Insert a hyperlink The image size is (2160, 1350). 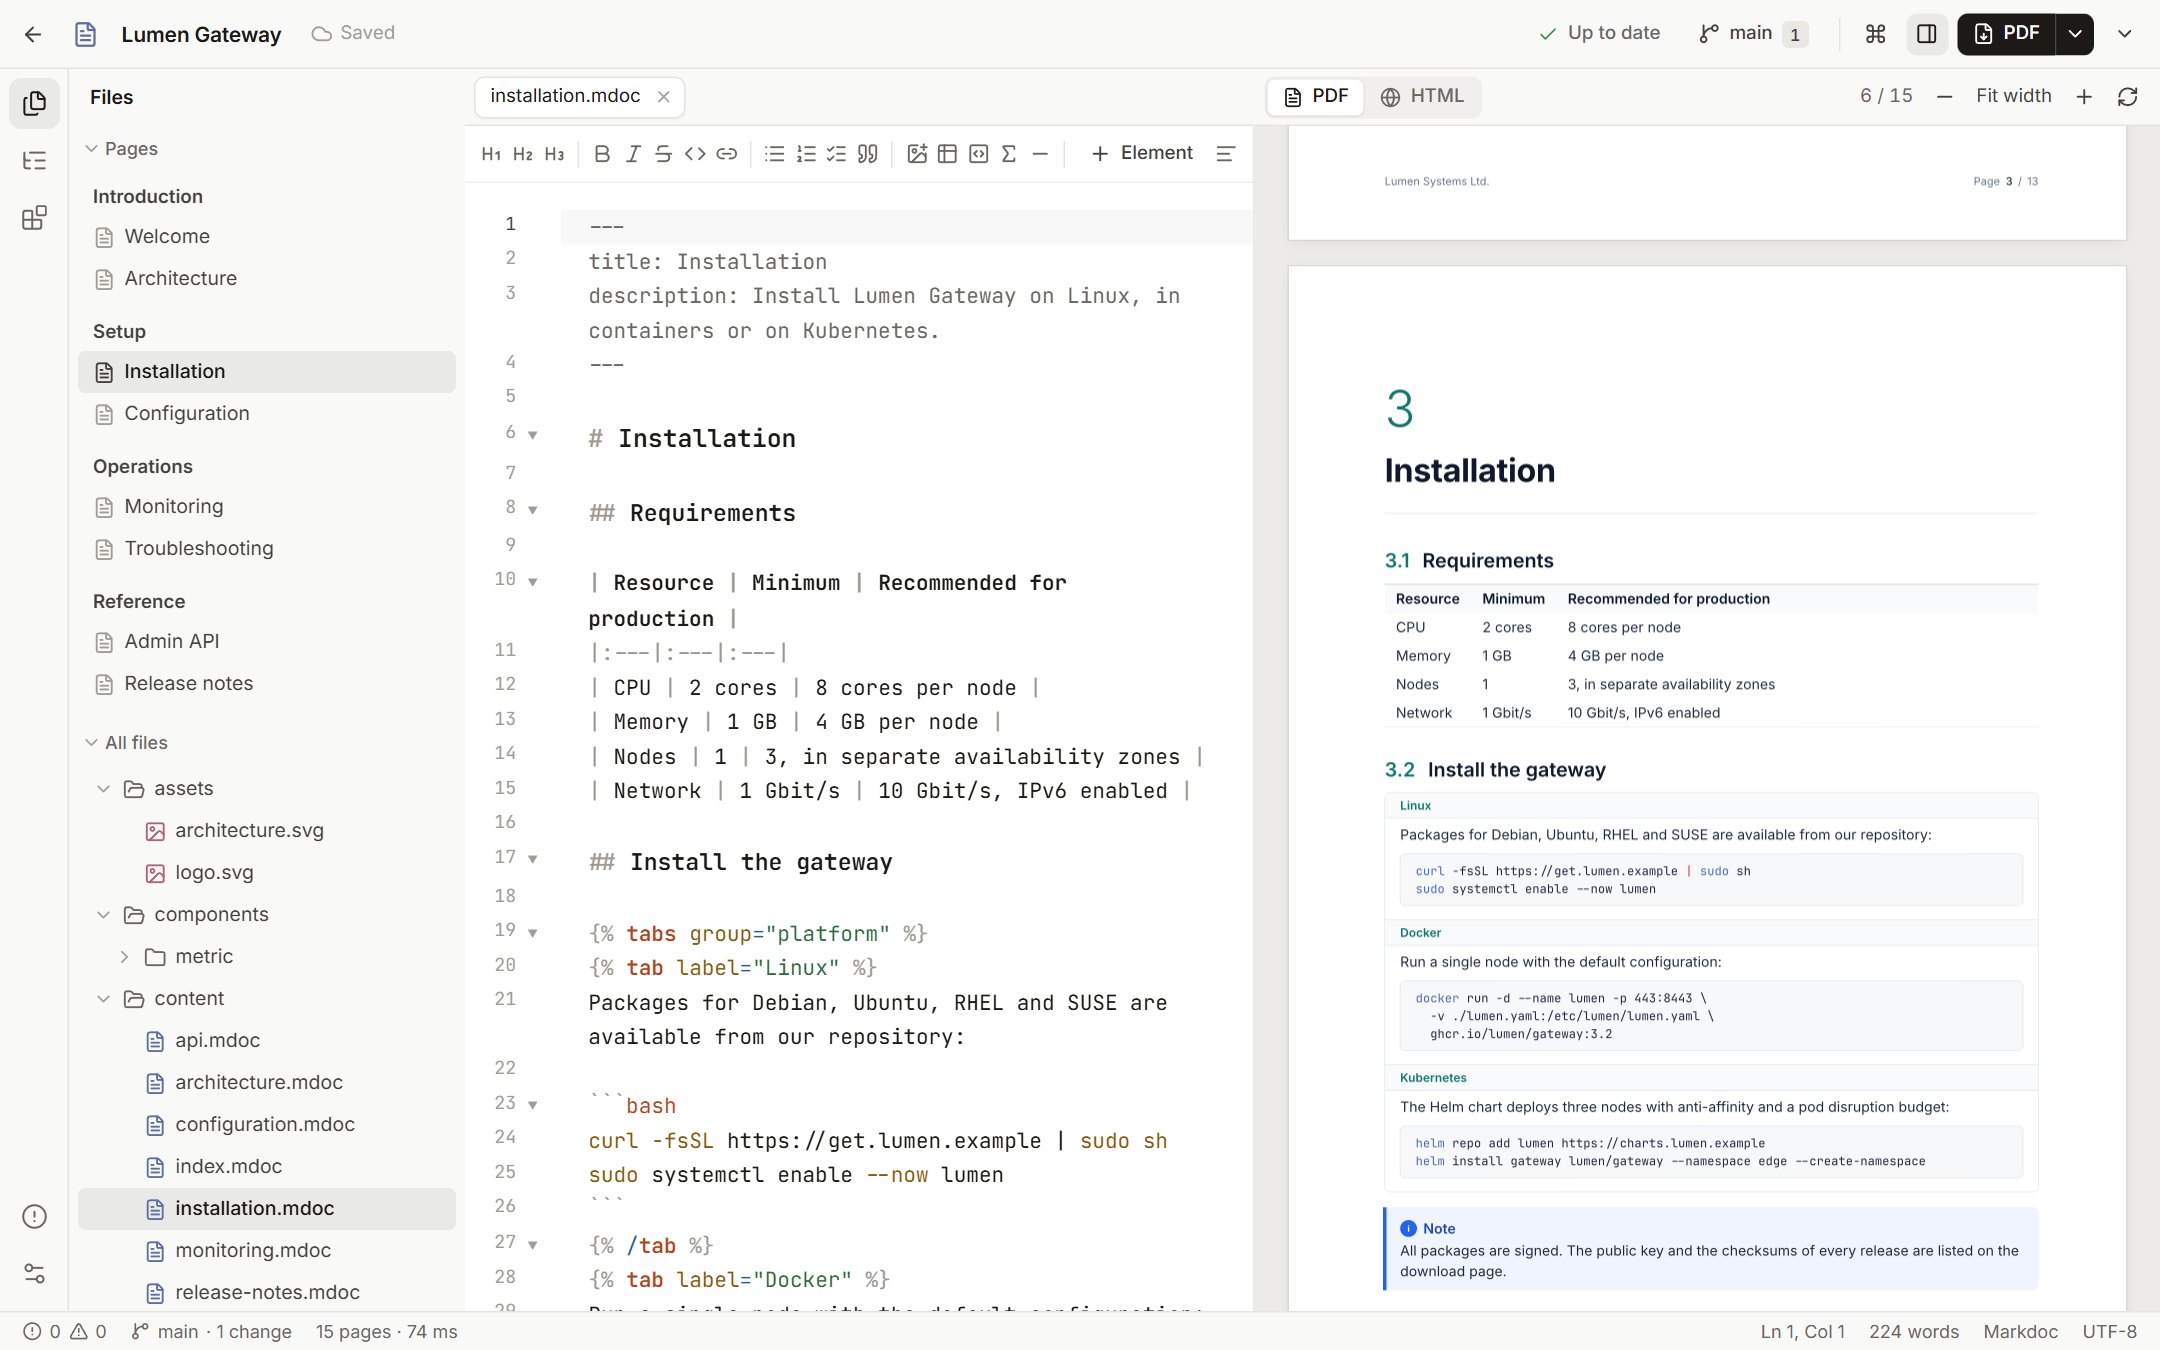click(x=727, y=153)
